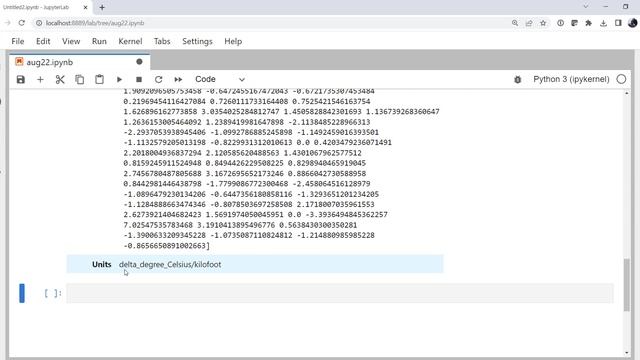
Task: Open the Tabs menu
Action: (162, 41)
